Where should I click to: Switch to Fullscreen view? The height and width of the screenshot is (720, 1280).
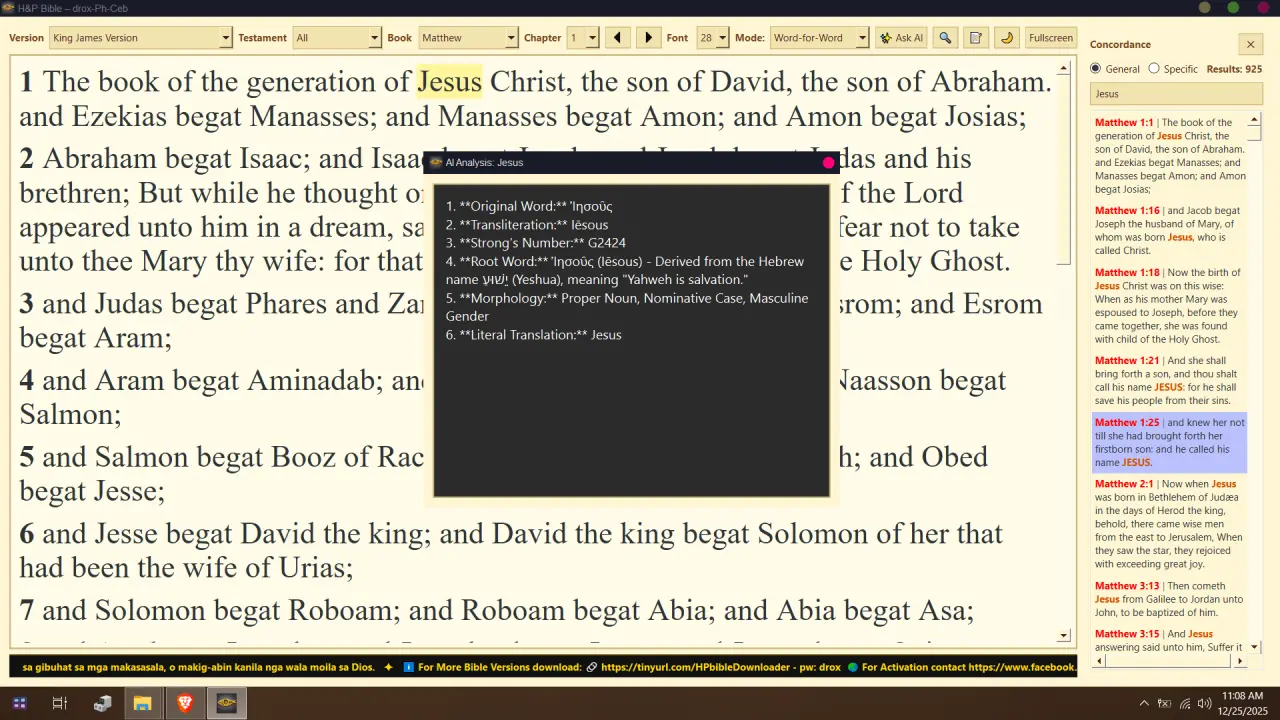[x=1050, y=38]
